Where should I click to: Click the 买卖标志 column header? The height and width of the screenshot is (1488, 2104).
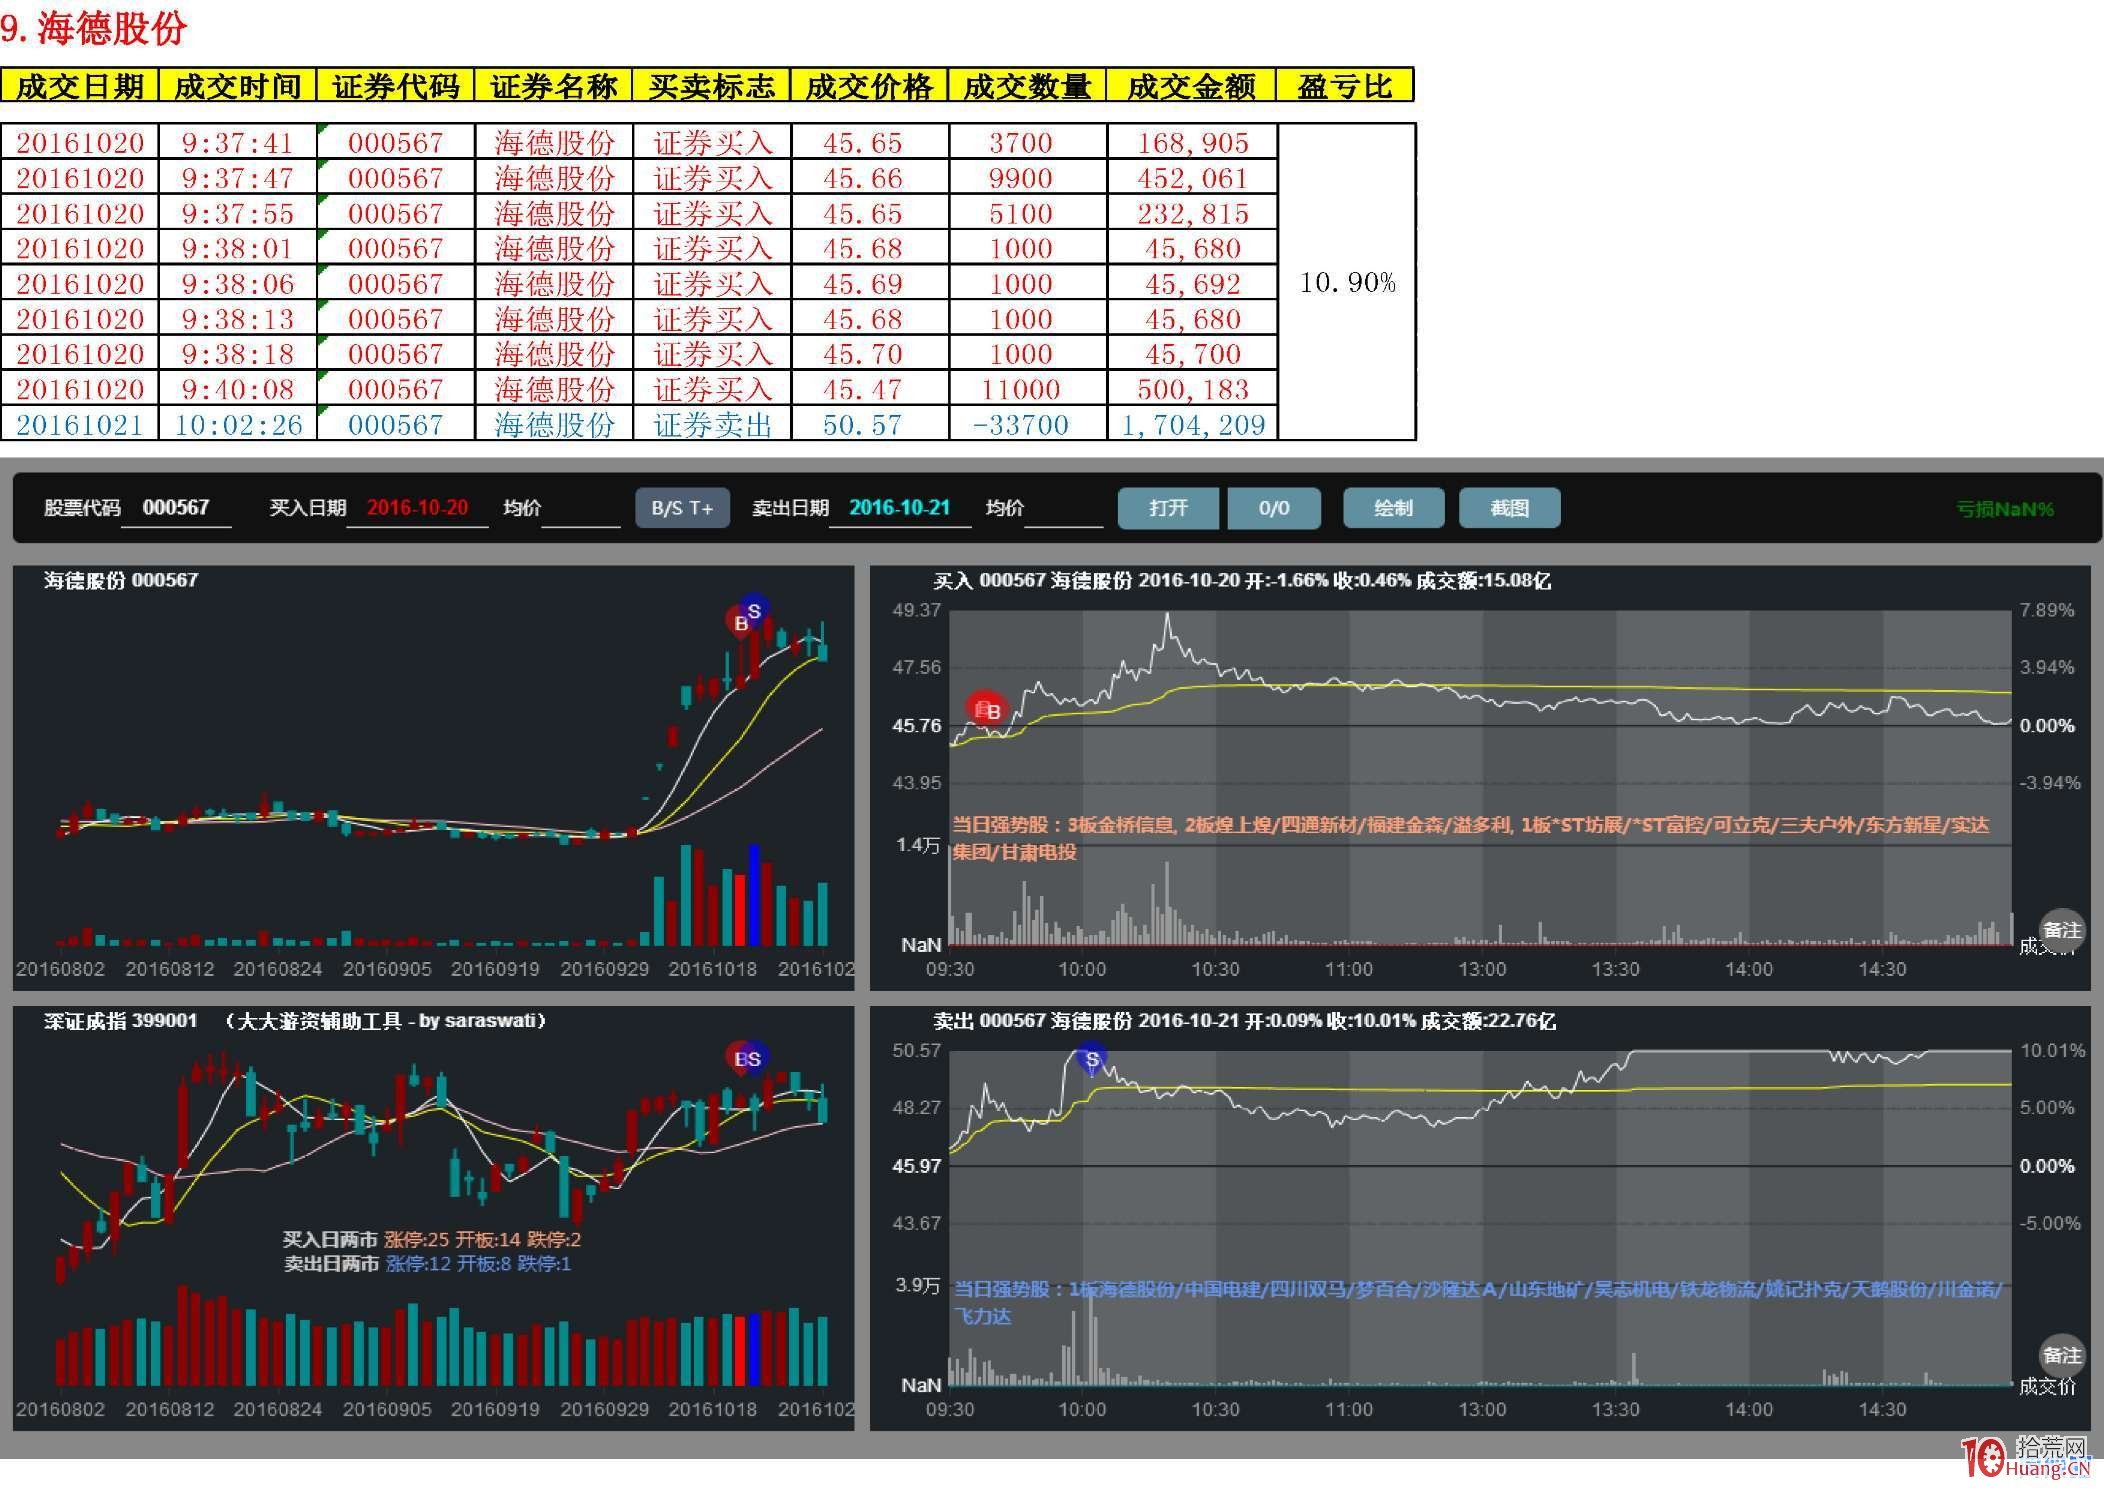711,86
